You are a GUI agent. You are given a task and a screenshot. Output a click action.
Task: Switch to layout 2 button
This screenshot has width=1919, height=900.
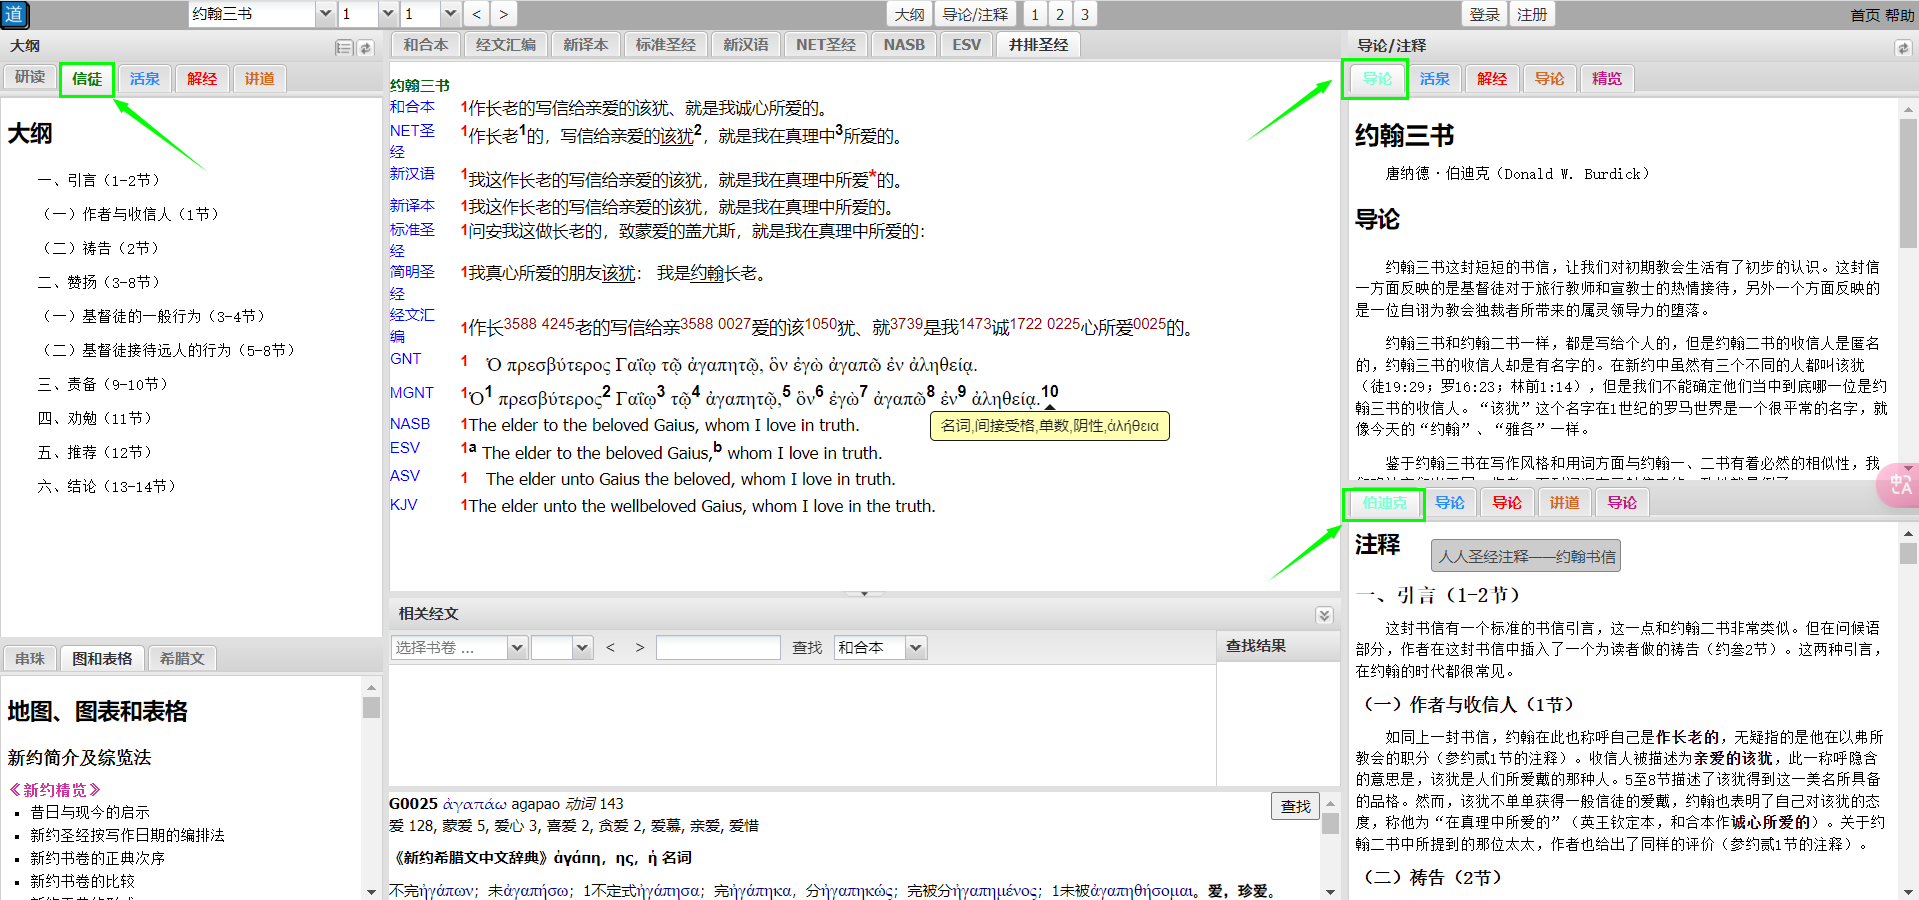coord(1060,14)
